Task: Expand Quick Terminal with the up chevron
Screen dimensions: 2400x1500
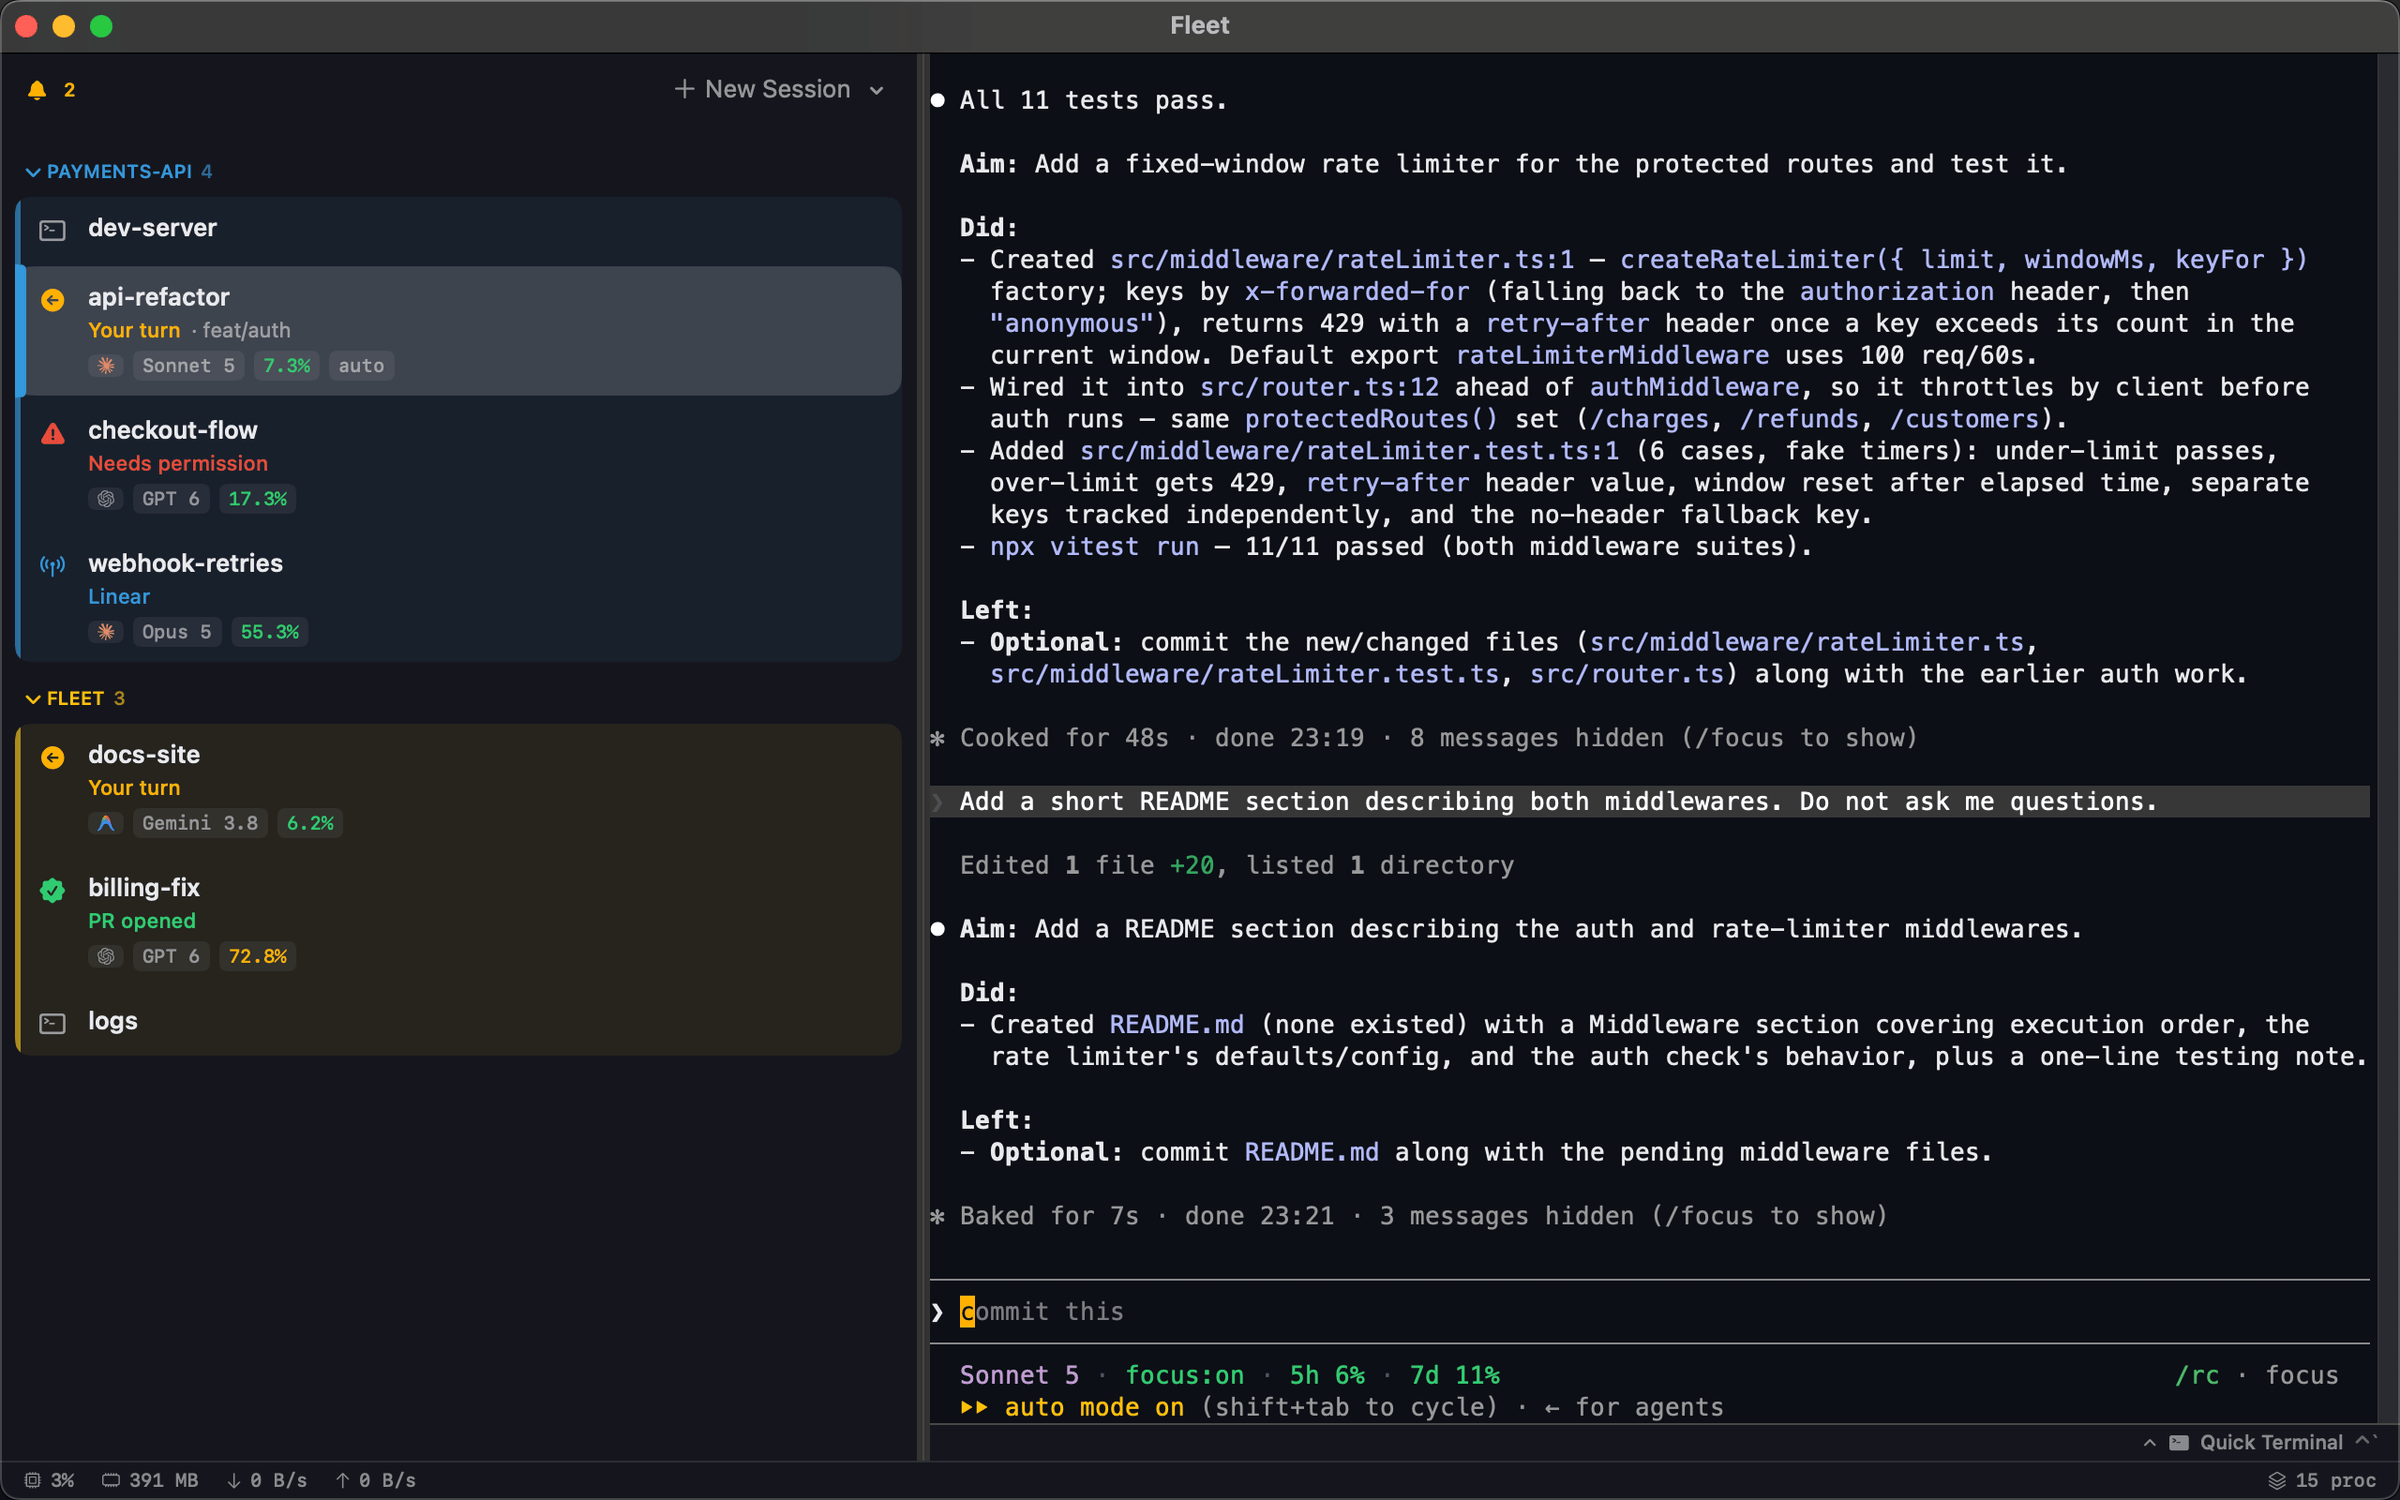Action: [2149, 1442]
